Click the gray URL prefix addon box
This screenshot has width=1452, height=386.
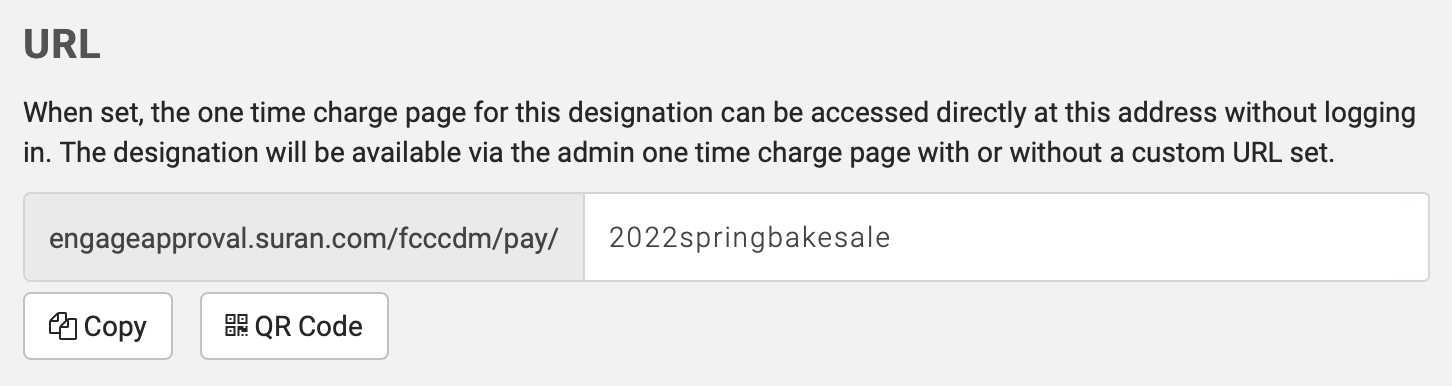coord(304,238)
